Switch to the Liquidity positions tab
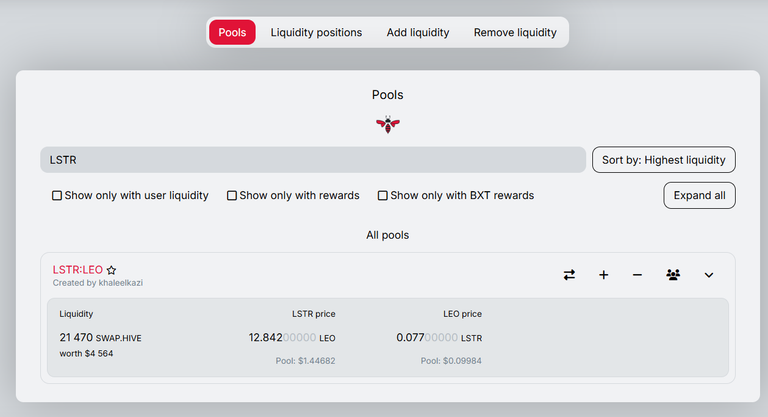 316,32
